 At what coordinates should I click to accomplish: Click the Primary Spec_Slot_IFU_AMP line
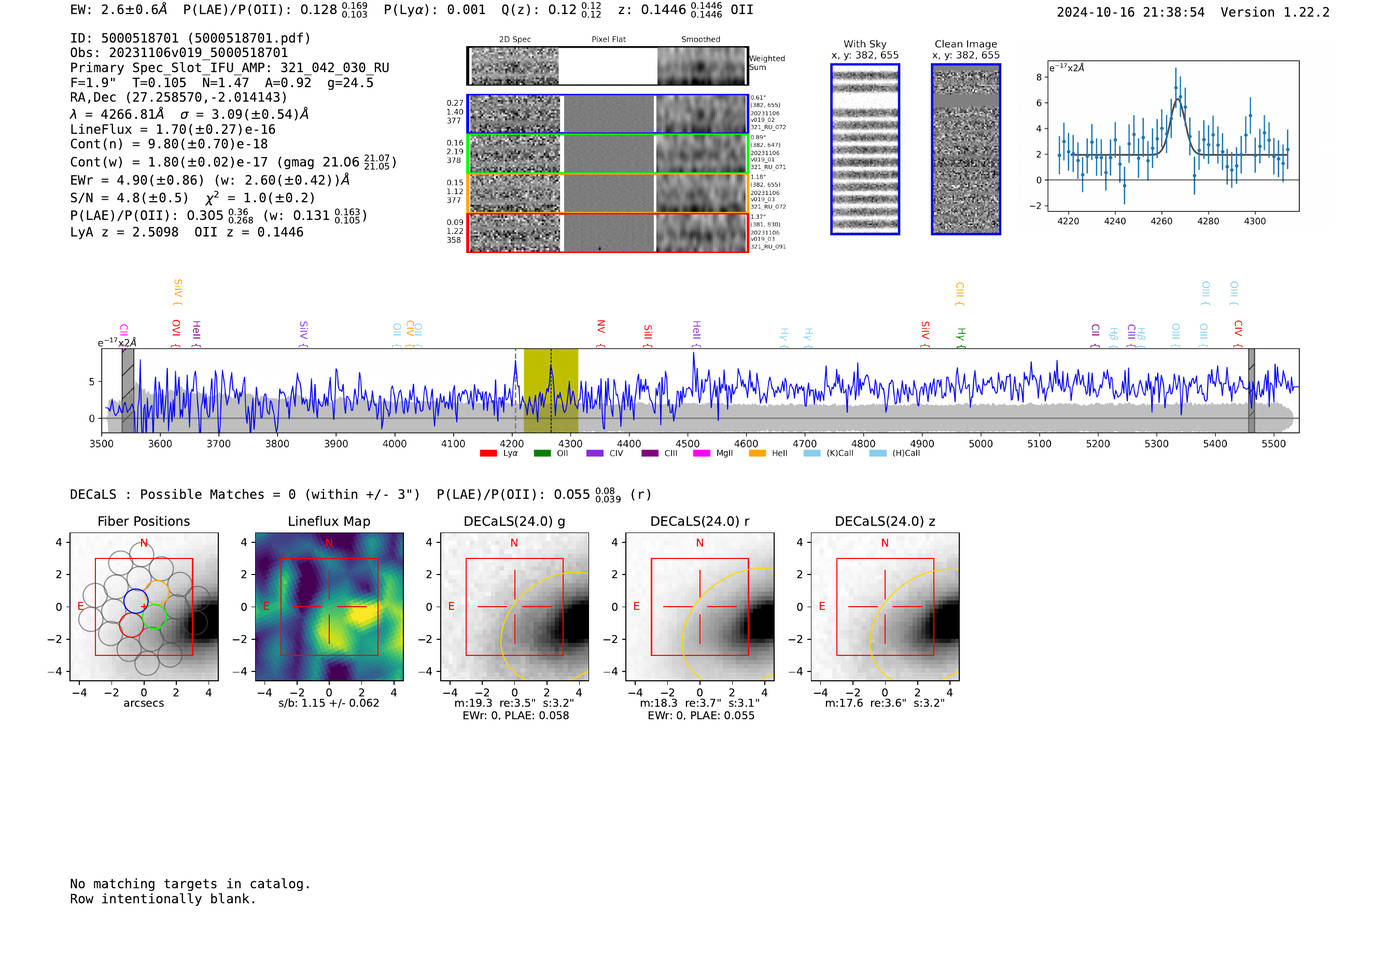coord(230,68)
